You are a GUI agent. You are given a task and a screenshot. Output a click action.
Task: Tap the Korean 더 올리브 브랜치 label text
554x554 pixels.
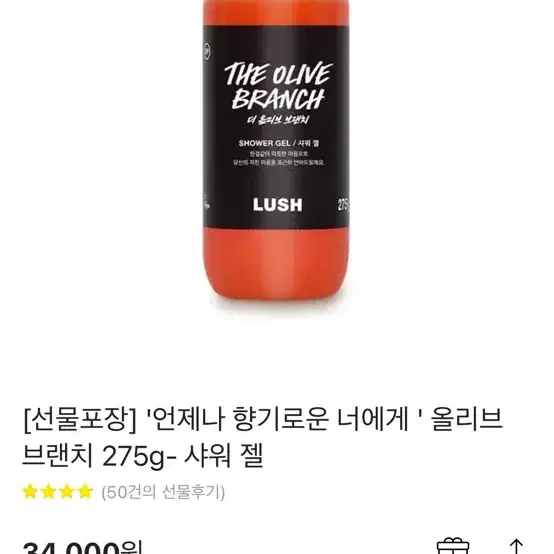pos(278,119)
